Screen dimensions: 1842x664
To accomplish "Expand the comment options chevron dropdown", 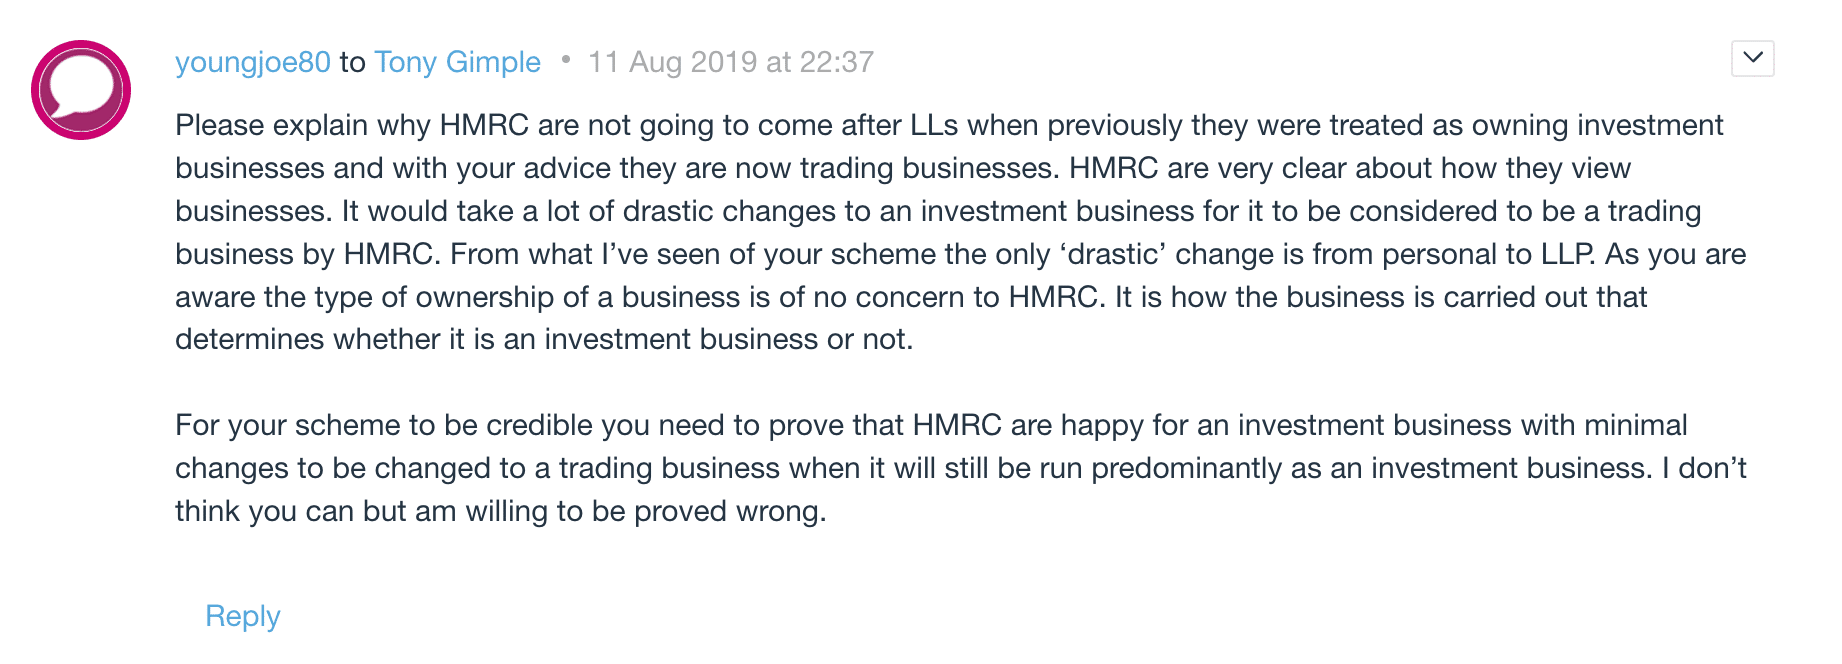I will click(x=1752, y=58).
